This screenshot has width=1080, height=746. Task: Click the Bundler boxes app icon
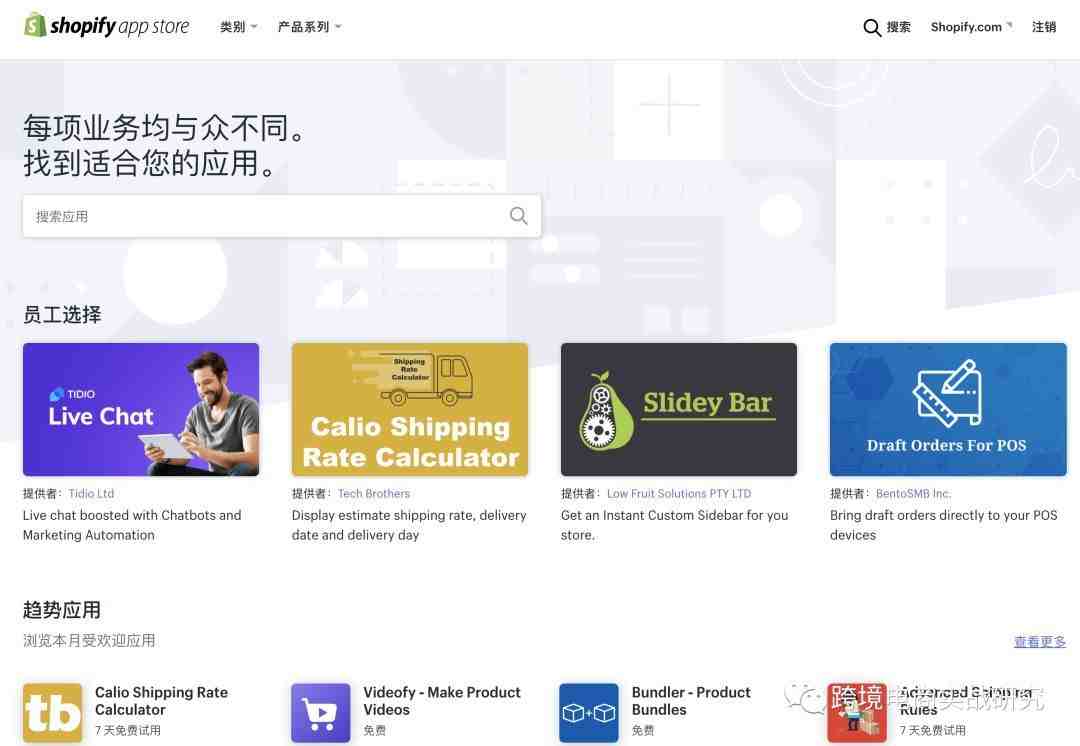(589, 713)
